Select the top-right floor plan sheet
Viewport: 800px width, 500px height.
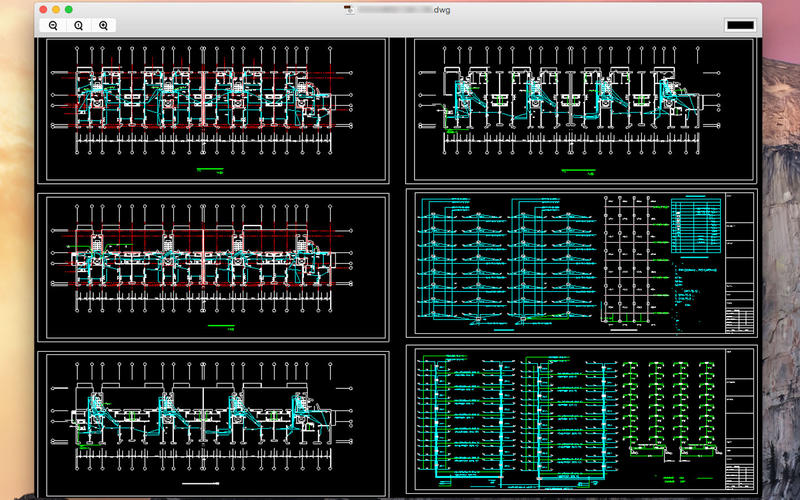point(581,110)
